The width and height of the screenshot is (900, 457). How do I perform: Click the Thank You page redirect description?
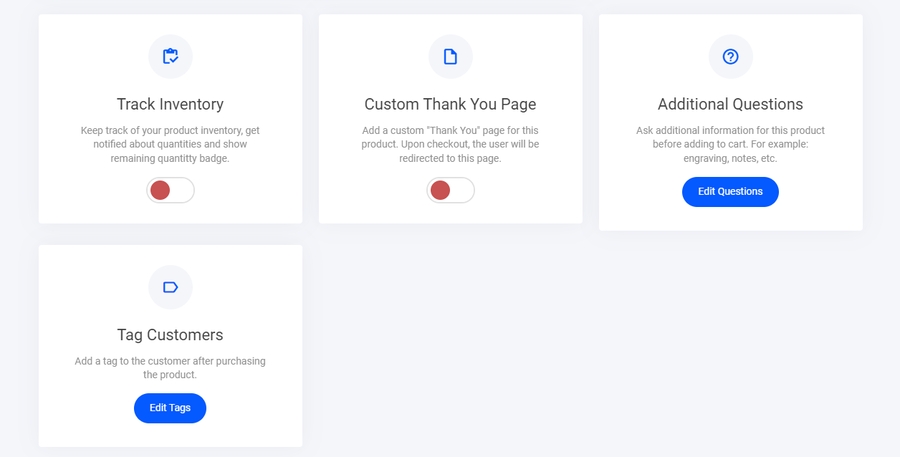click(x=450, y=145)
